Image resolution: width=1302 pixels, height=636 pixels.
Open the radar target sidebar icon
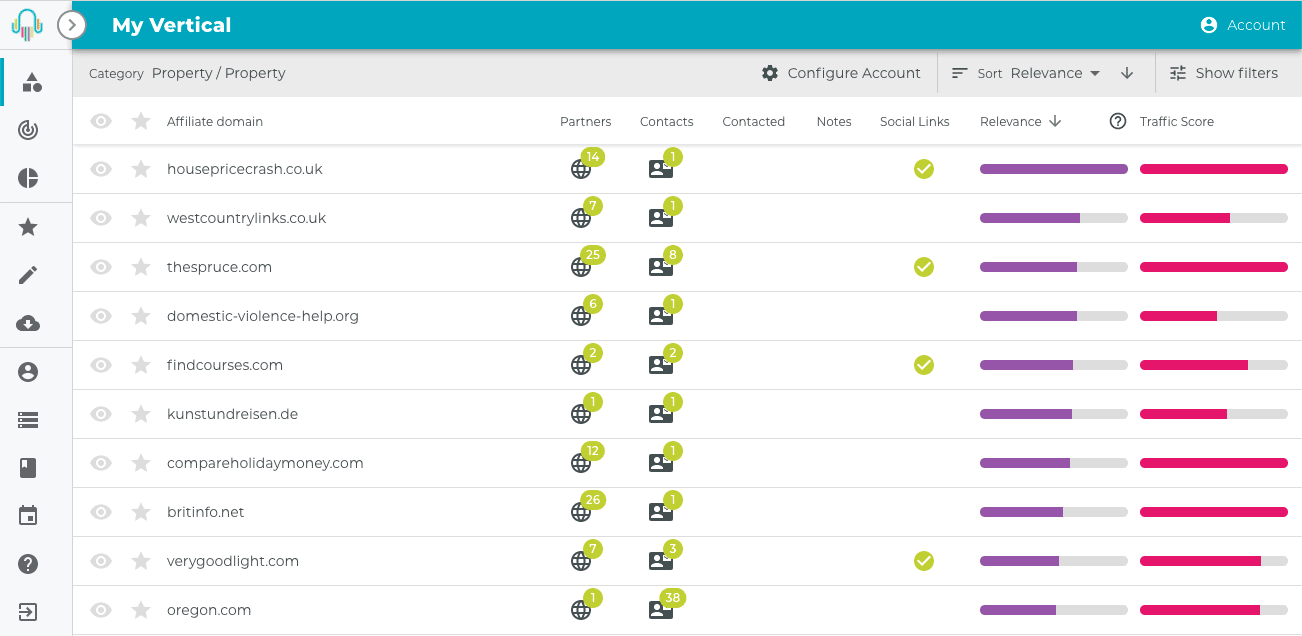(x=28, y=130)
